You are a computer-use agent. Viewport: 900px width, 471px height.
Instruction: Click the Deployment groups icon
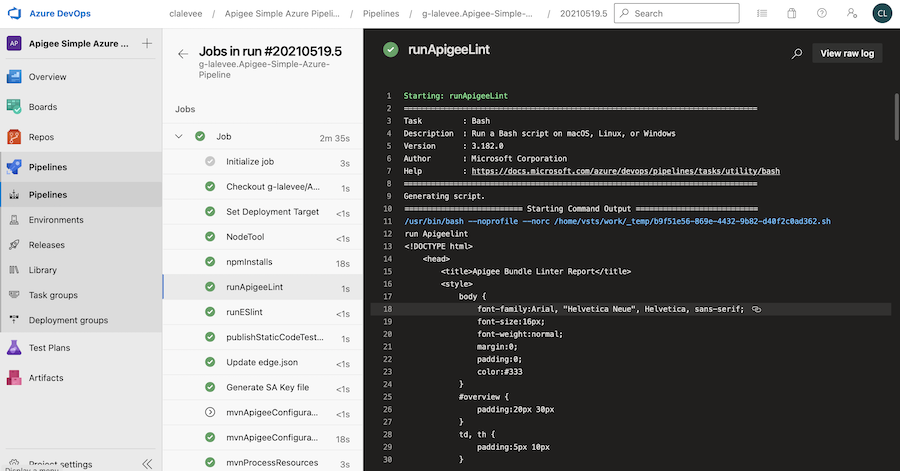point(14,320)
